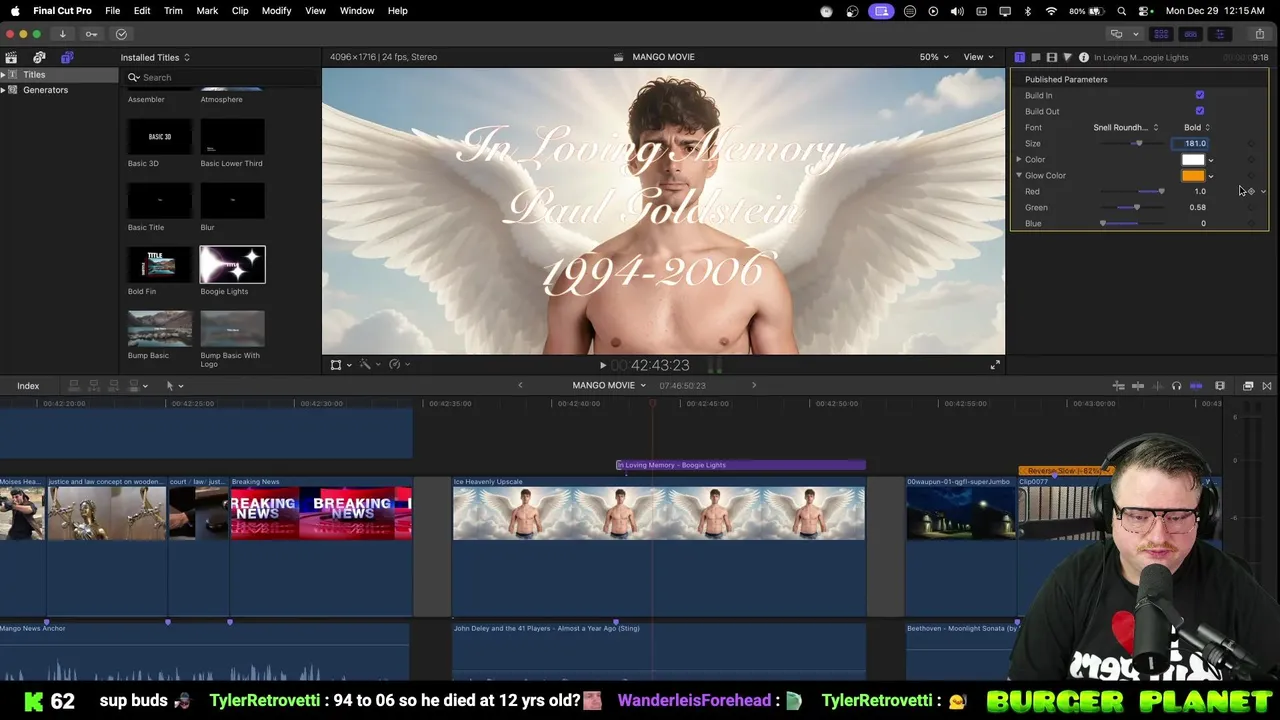Screen dimensions: 1280x720
Task: Open background tasks checkmark icon
Action: coord(121,34)
